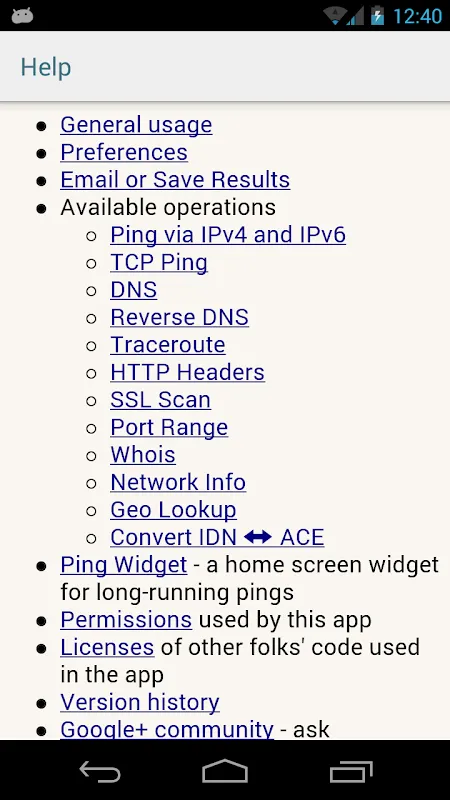Open the Reverse DNS link
Viewport: 450px width, 800px height.
[x=180, y=317]
